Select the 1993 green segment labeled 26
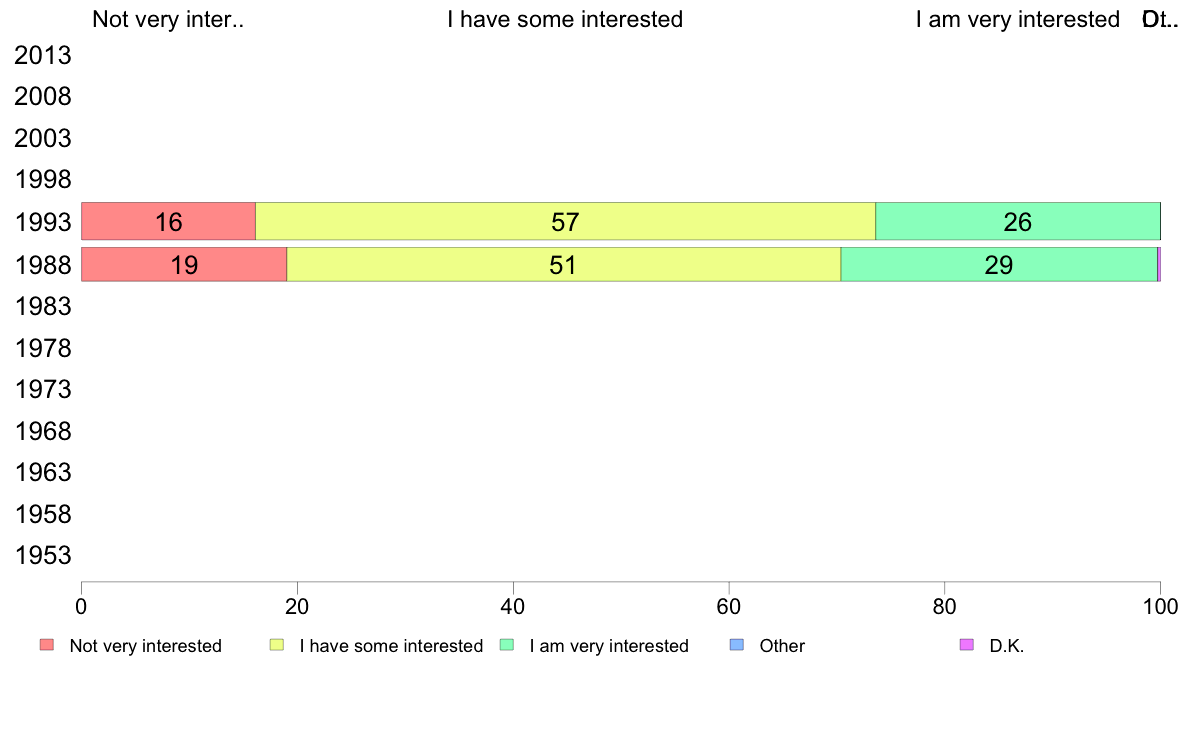 (x=1018, y=221)
